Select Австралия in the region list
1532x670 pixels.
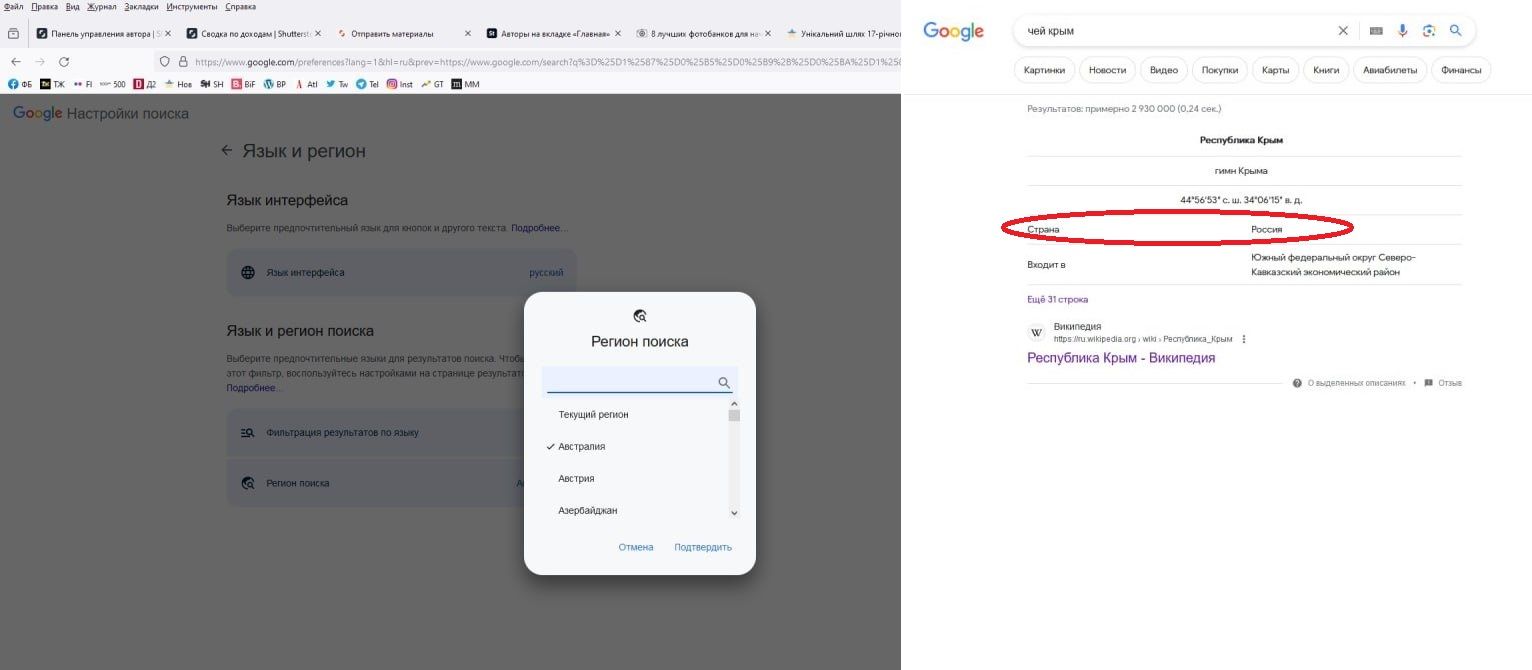[x=581, y=447]
